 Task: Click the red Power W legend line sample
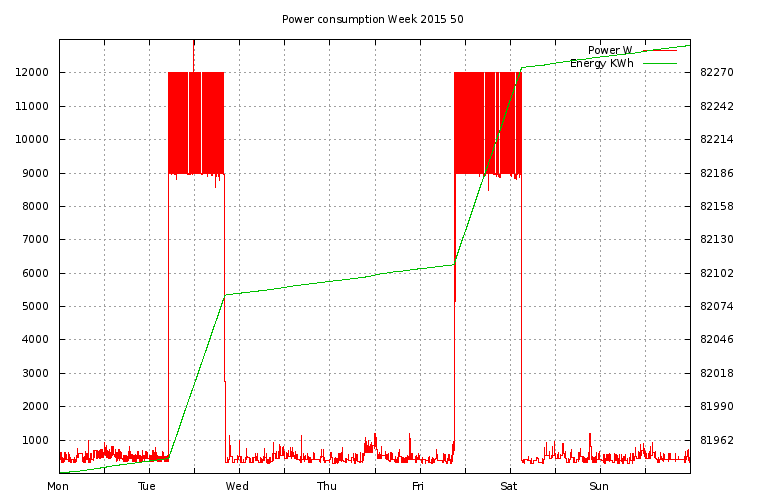coord(660,50)
